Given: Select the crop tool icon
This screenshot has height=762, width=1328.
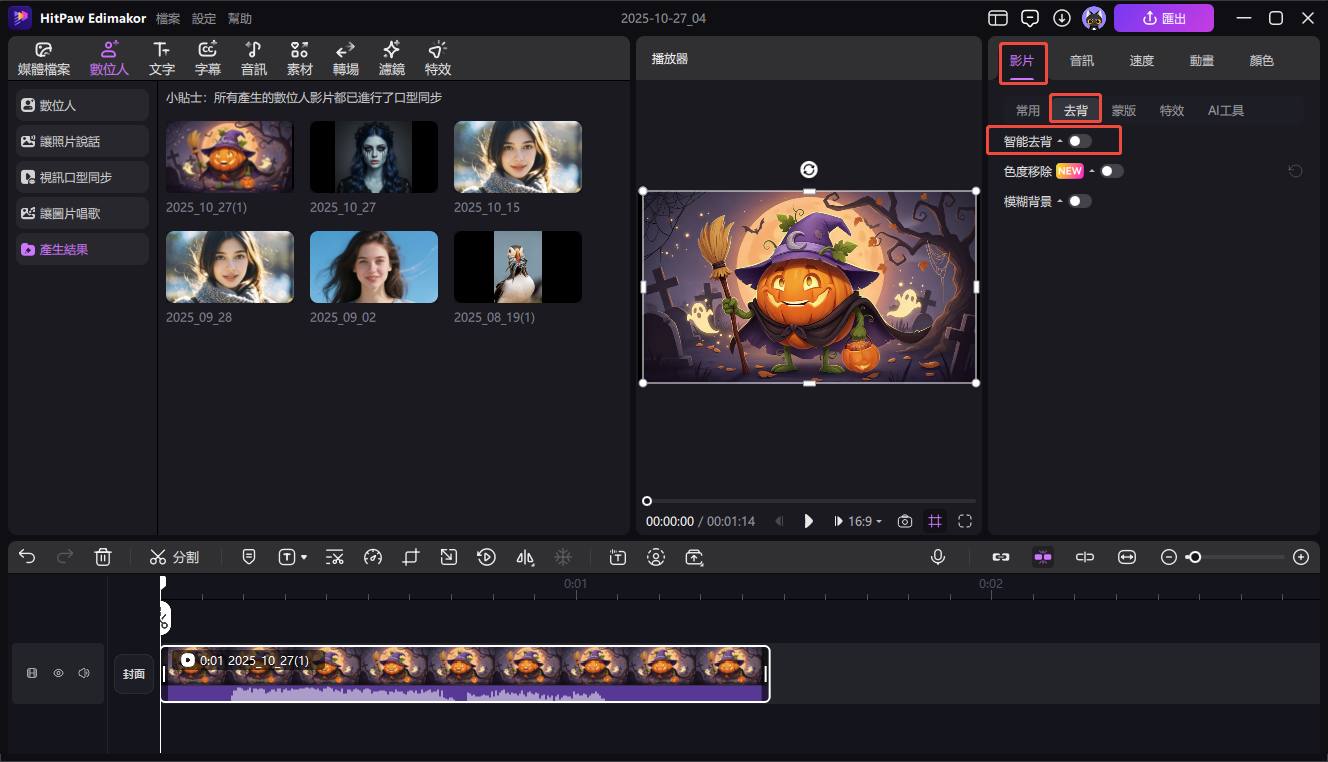Looking at the screenshot, I should tap(411, 557).
